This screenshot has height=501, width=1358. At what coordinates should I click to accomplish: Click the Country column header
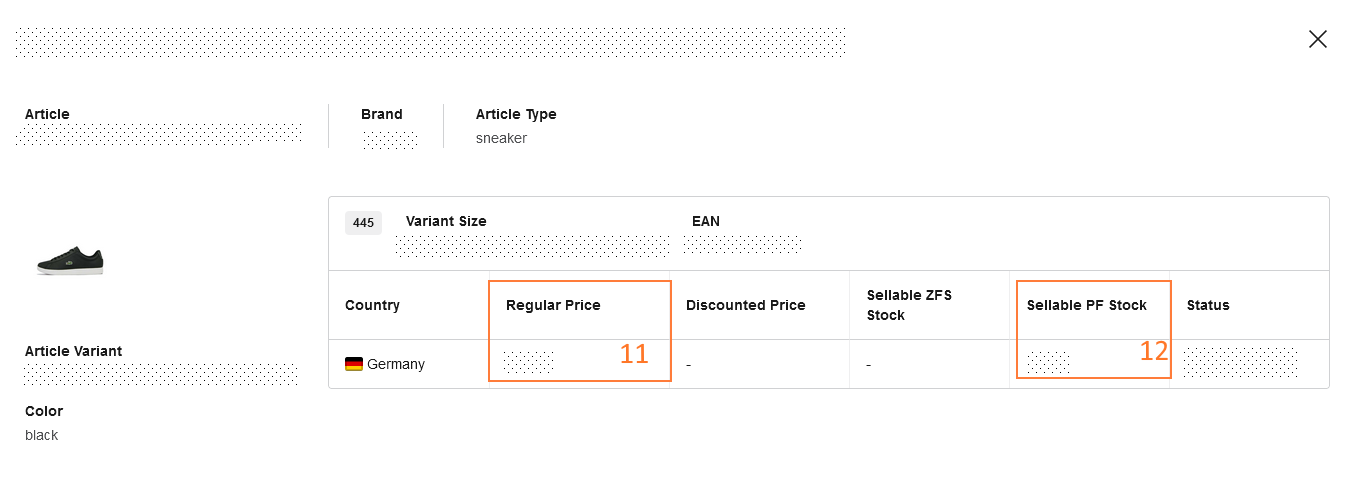pos(372,305)
